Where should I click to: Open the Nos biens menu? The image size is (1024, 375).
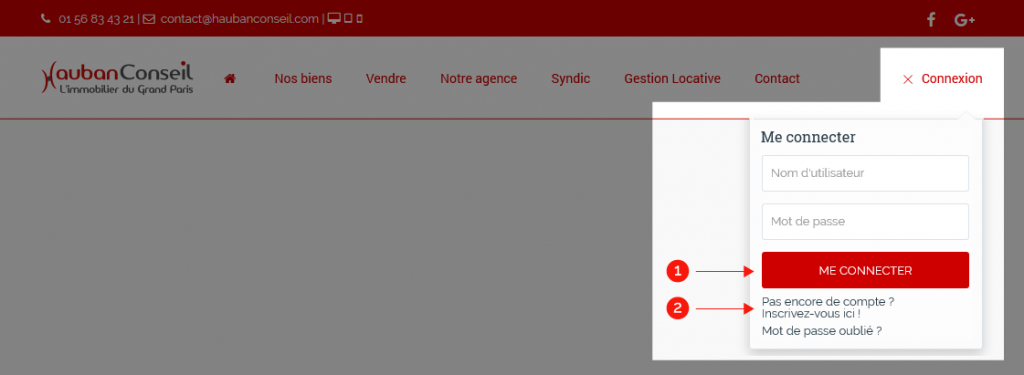point(303,79)
